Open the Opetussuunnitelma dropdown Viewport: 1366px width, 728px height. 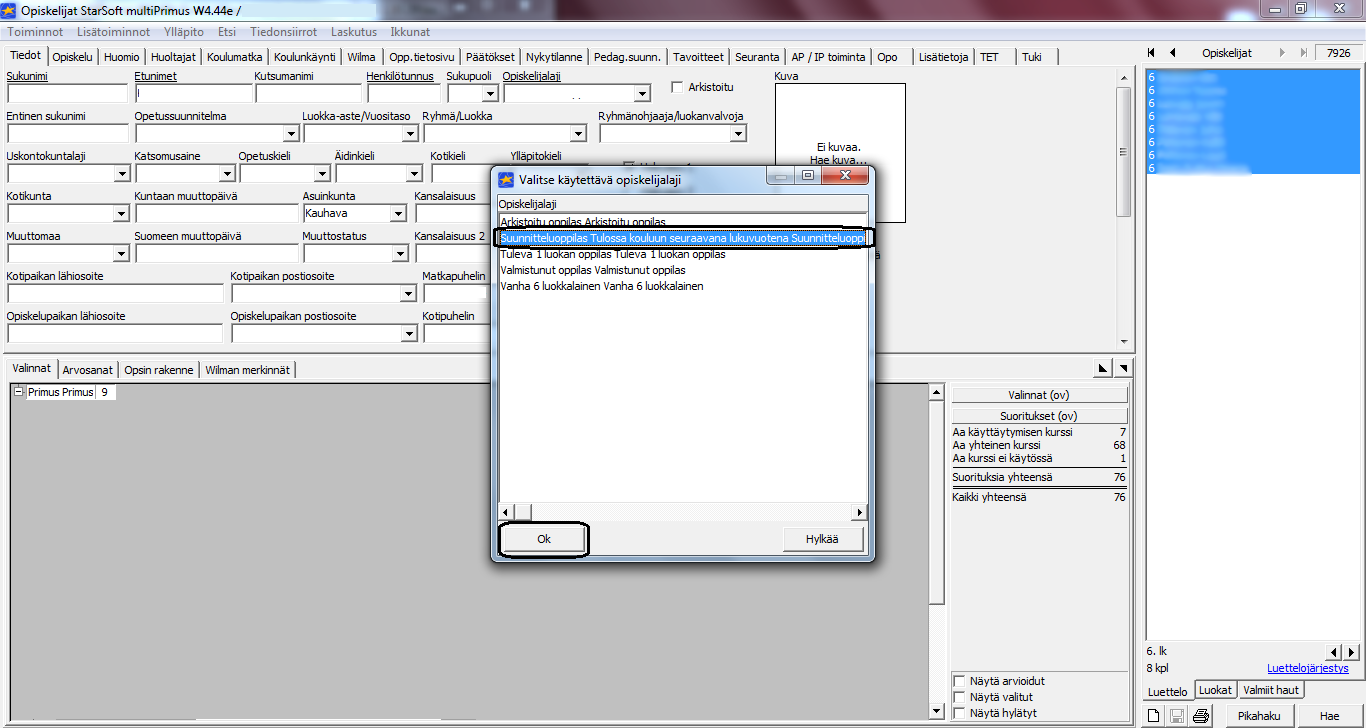click(x=290, y=134)
